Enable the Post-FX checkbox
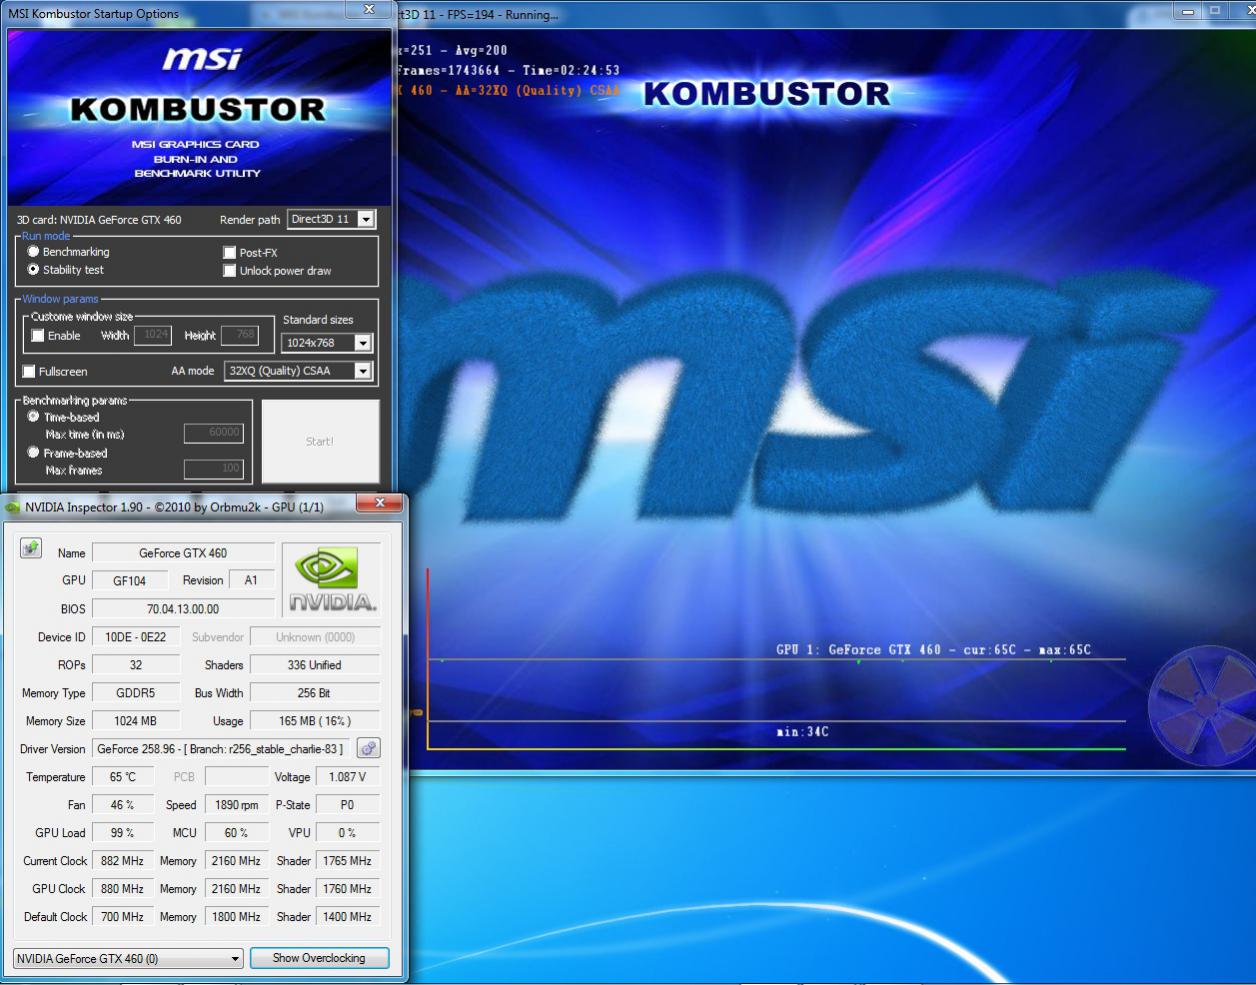 point(230,253)
